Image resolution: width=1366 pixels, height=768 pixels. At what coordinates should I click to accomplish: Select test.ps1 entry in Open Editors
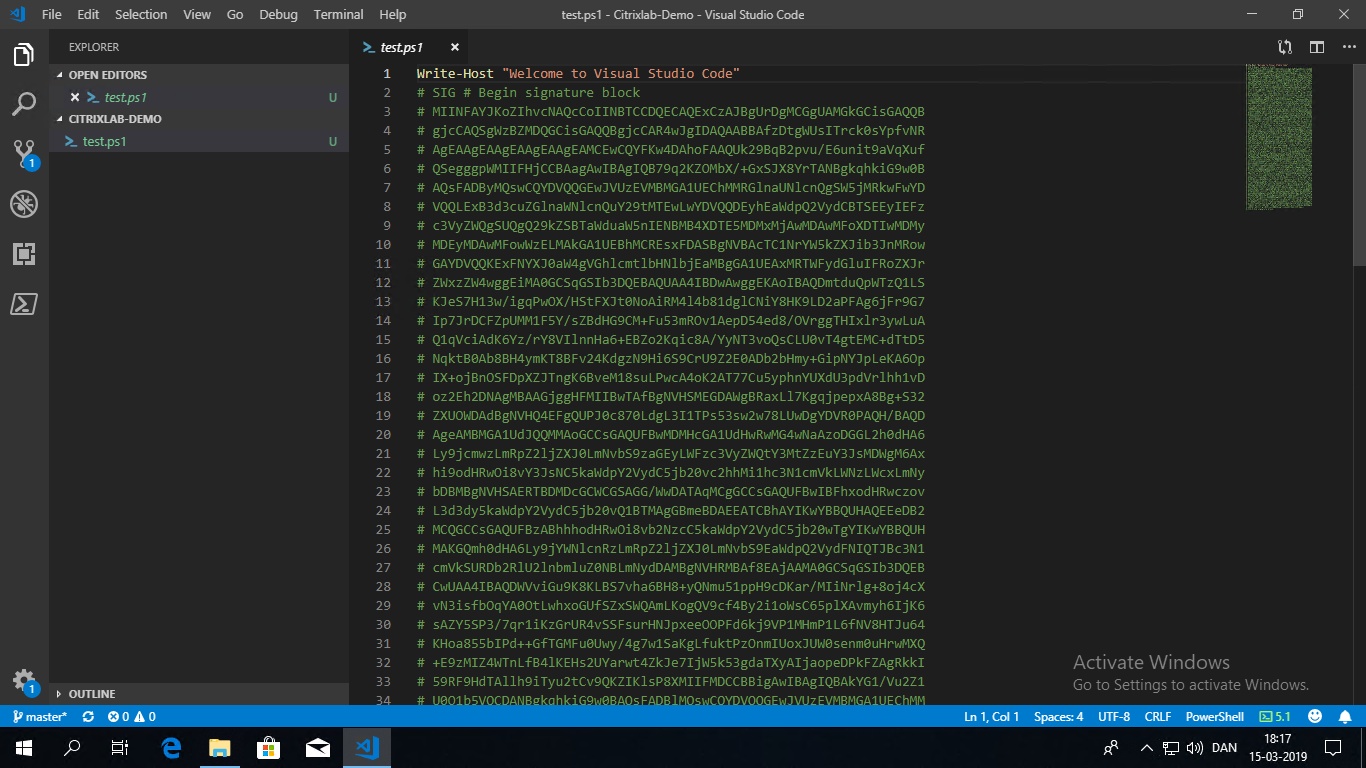[x=198, y=97]
